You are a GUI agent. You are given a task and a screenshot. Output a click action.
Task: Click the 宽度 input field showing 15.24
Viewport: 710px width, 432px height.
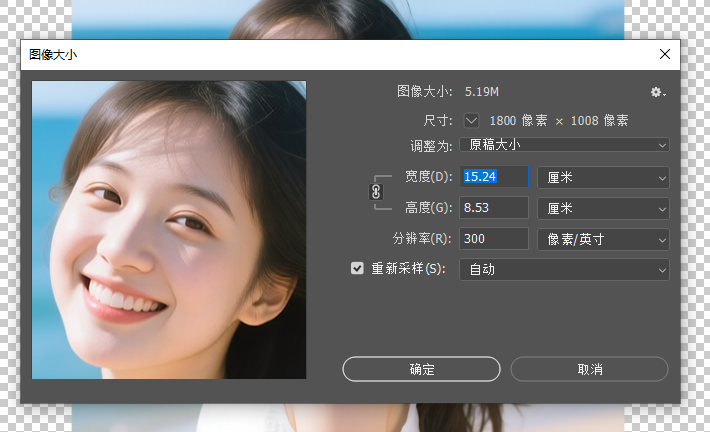point(494,177)
